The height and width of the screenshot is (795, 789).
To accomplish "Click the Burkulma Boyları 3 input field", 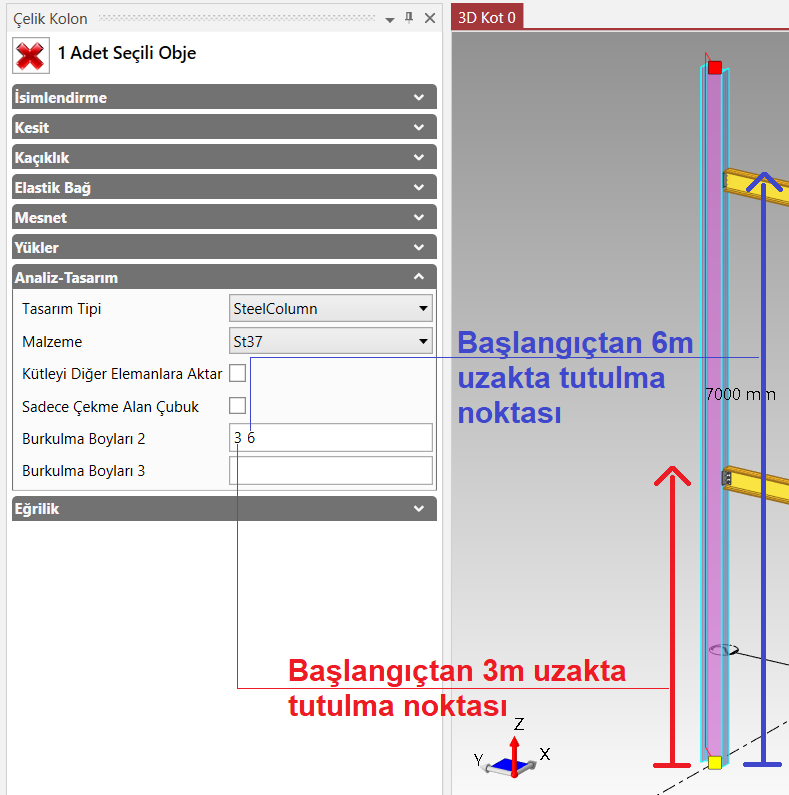I will (x=331, y=470).
